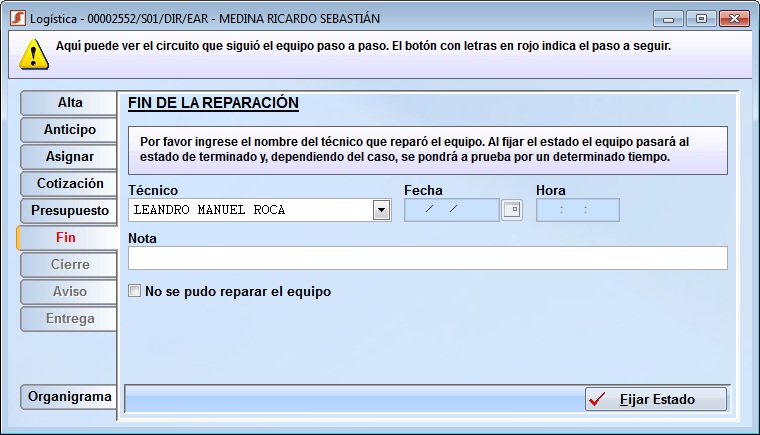This screenshot has height=435, width=760.
Task: Check 'No se pudo reparar el equipo'
Action: [135, 292]
